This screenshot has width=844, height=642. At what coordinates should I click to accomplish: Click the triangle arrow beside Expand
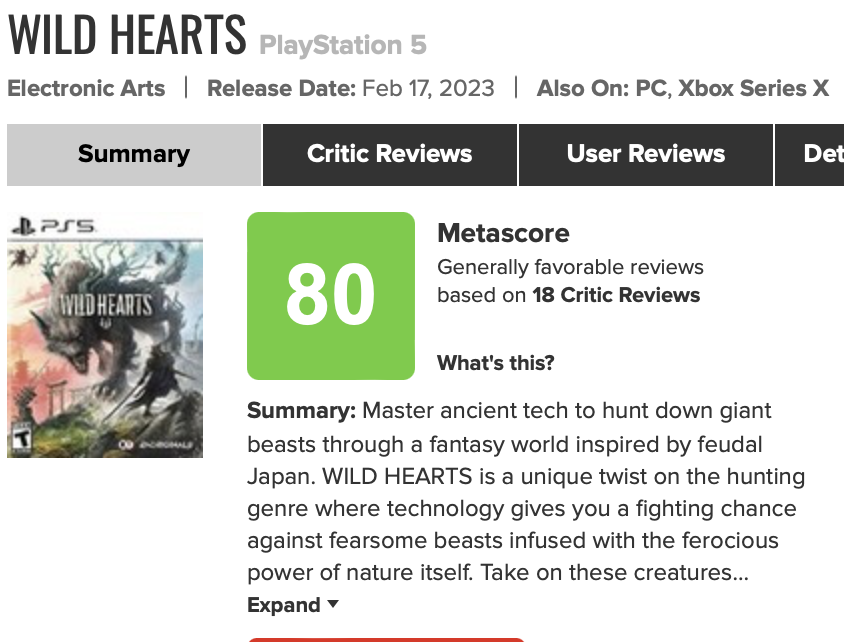click(333, 604)
